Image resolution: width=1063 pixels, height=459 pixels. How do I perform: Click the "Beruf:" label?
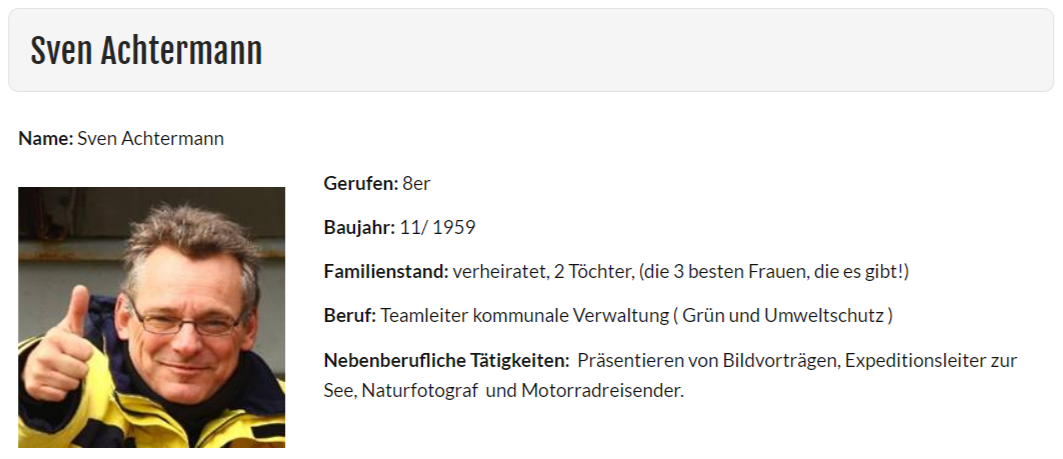coord(350,316)
